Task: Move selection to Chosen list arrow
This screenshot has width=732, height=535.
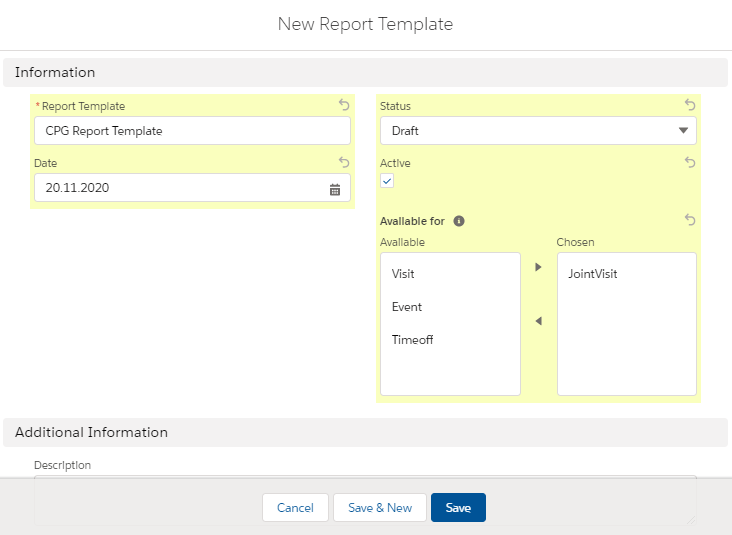Action: pyautogui.click(x=538, y=267)
